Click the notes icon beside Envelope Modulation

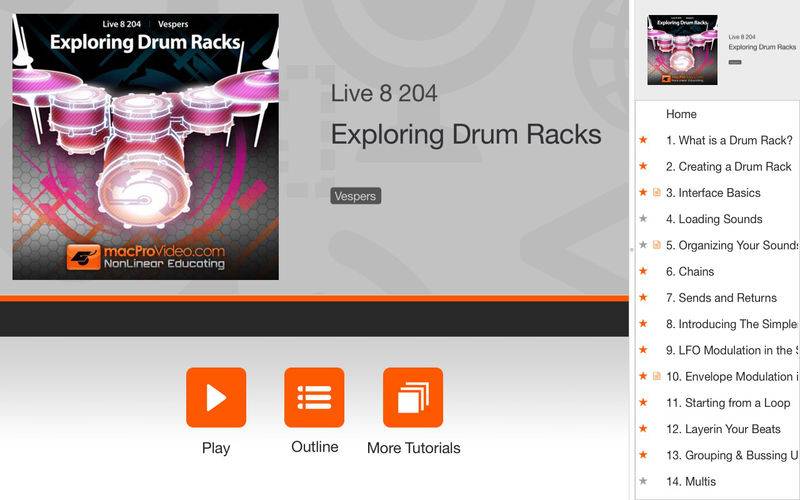point(657,376)
